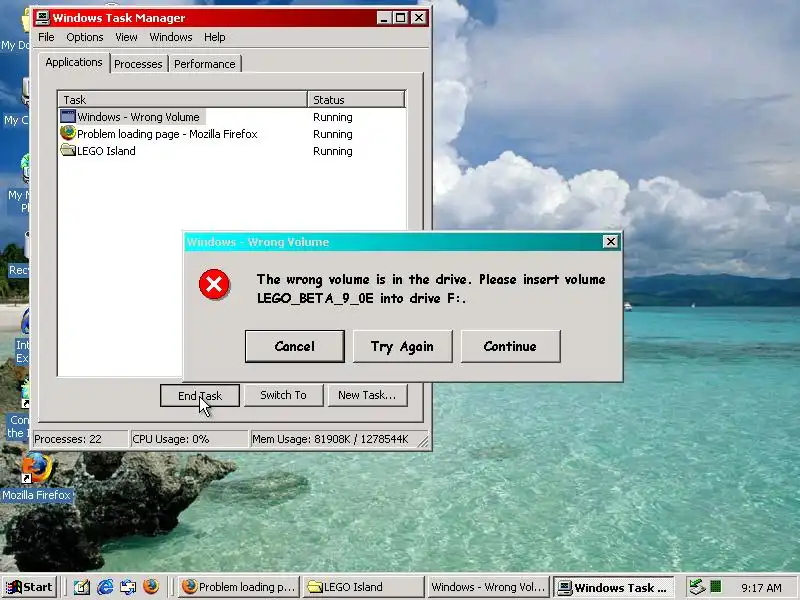Image resolution: width=800 pixels, height=600 pixels.
Task: Click the CPU Usage: 0% status entry
Action: coord(189,439)
